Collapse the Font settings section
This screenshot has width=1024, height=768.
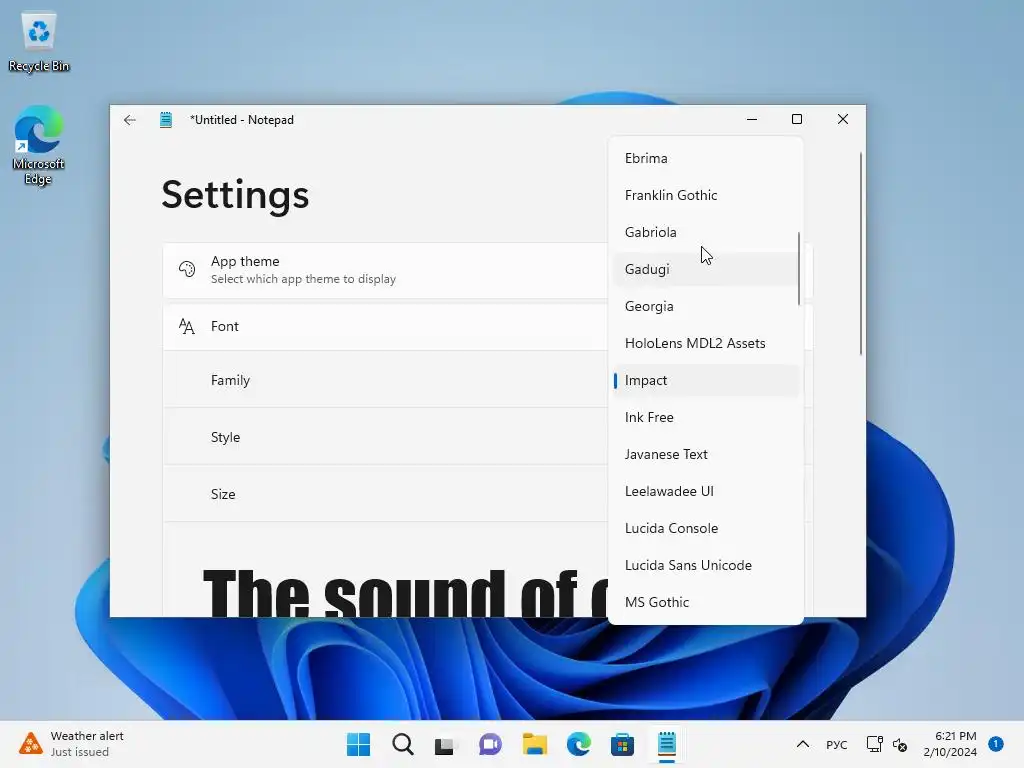click(488, 327)
